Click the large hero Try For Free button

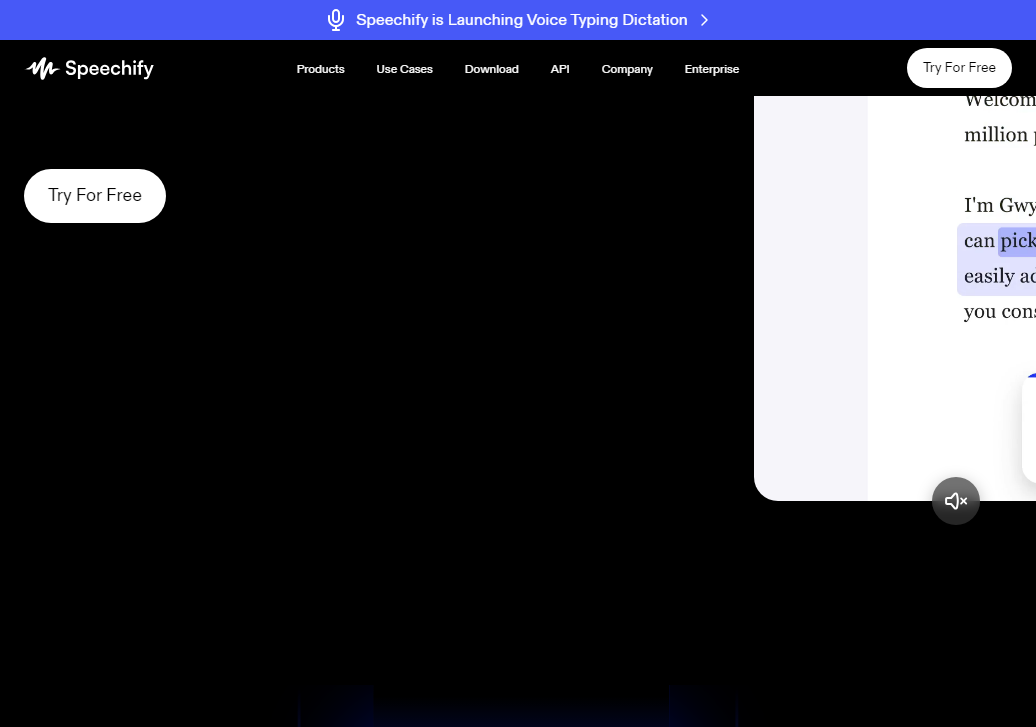pos(94,196)
